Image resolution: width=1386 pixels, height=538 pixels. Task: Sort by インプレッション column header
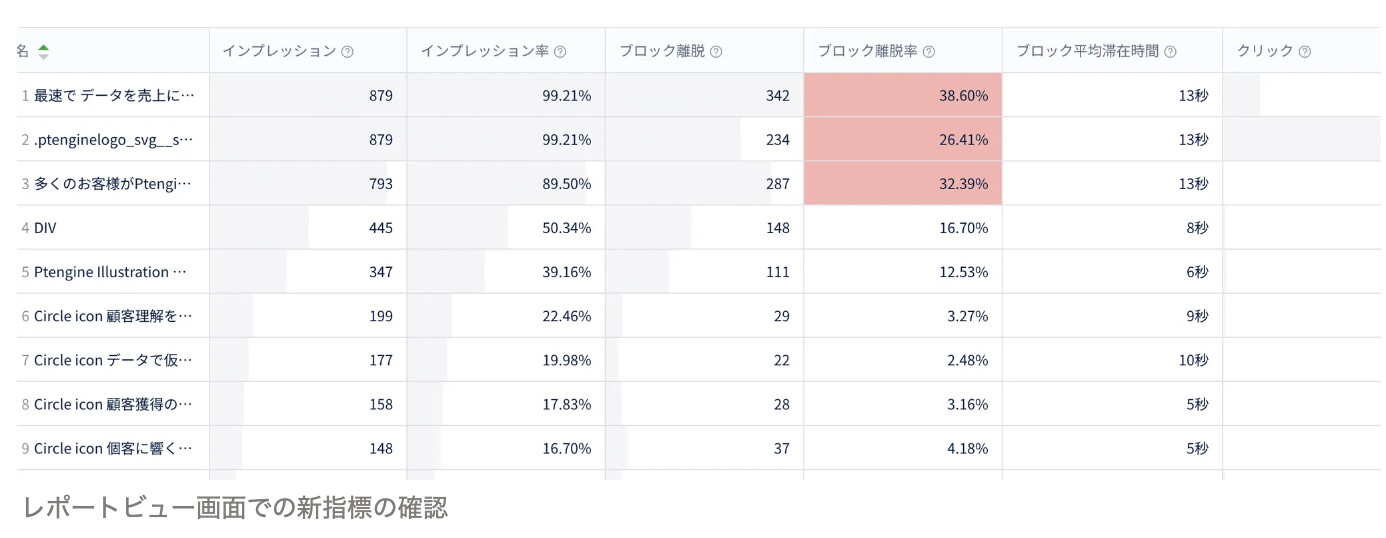click(279, 51)
